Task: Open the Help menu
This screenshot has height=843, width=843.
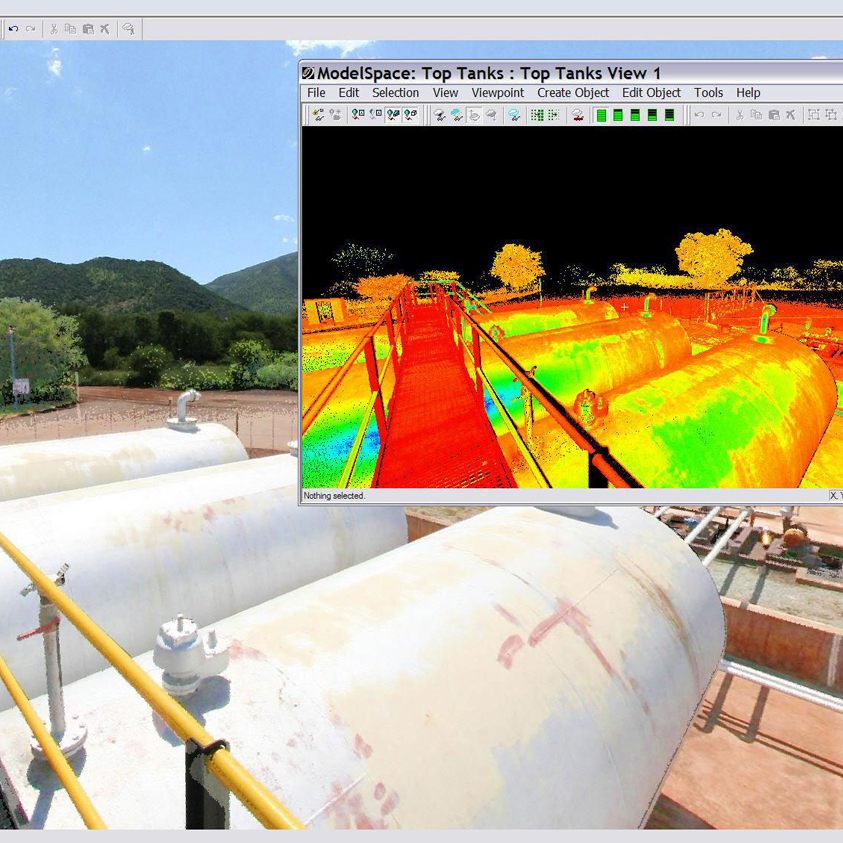Action: 748,93
